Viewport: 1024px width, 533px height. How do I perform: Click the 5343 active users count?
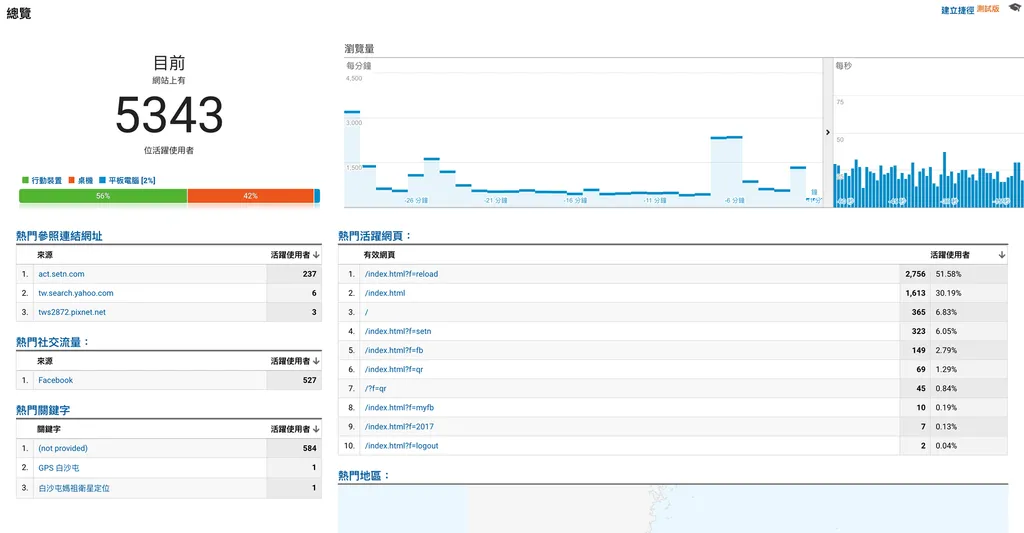click(169, 115)
